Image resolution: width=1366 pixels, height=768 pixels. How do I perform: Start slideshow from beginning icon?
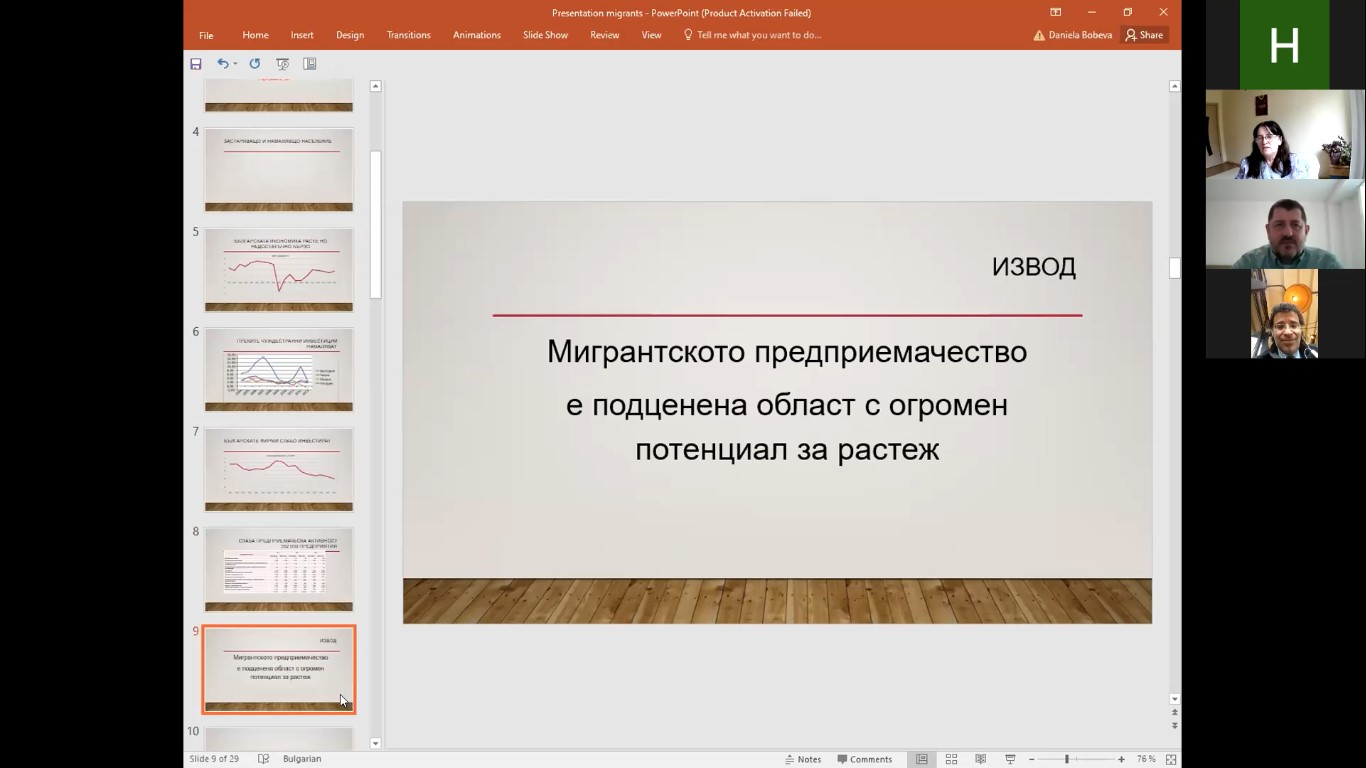[282, 64]
